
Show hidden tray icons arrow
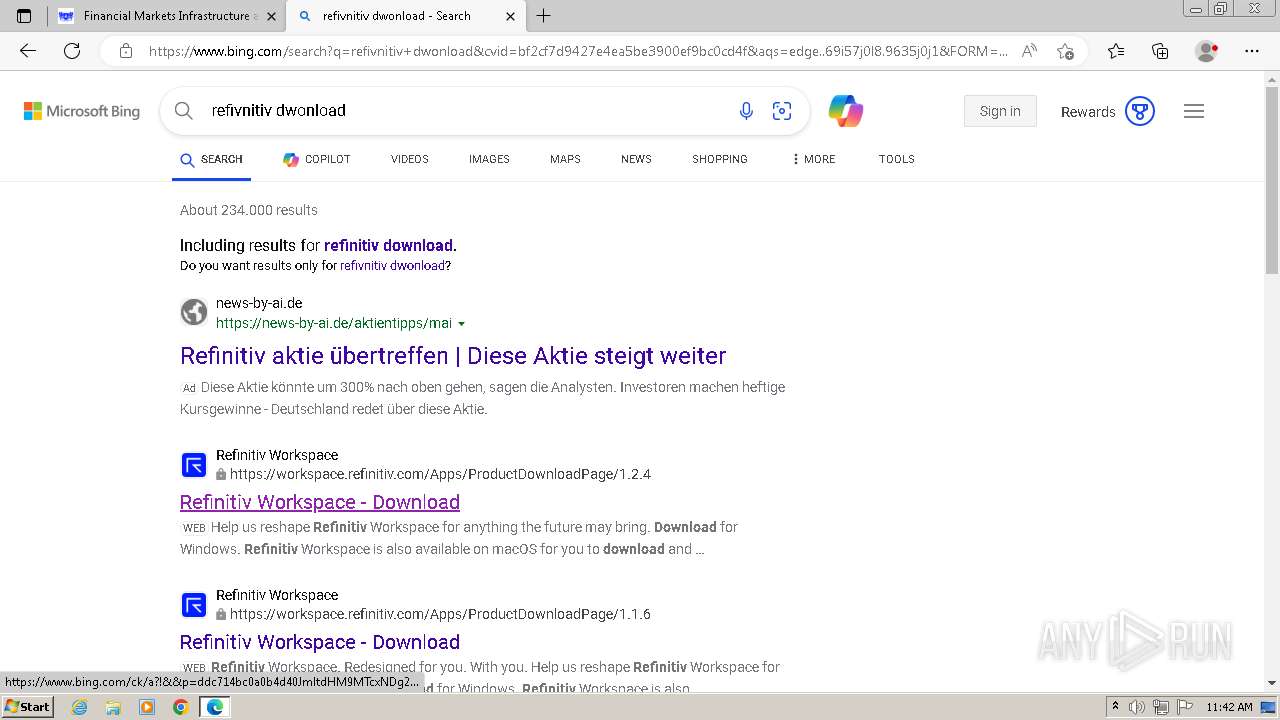point(1115,707)
